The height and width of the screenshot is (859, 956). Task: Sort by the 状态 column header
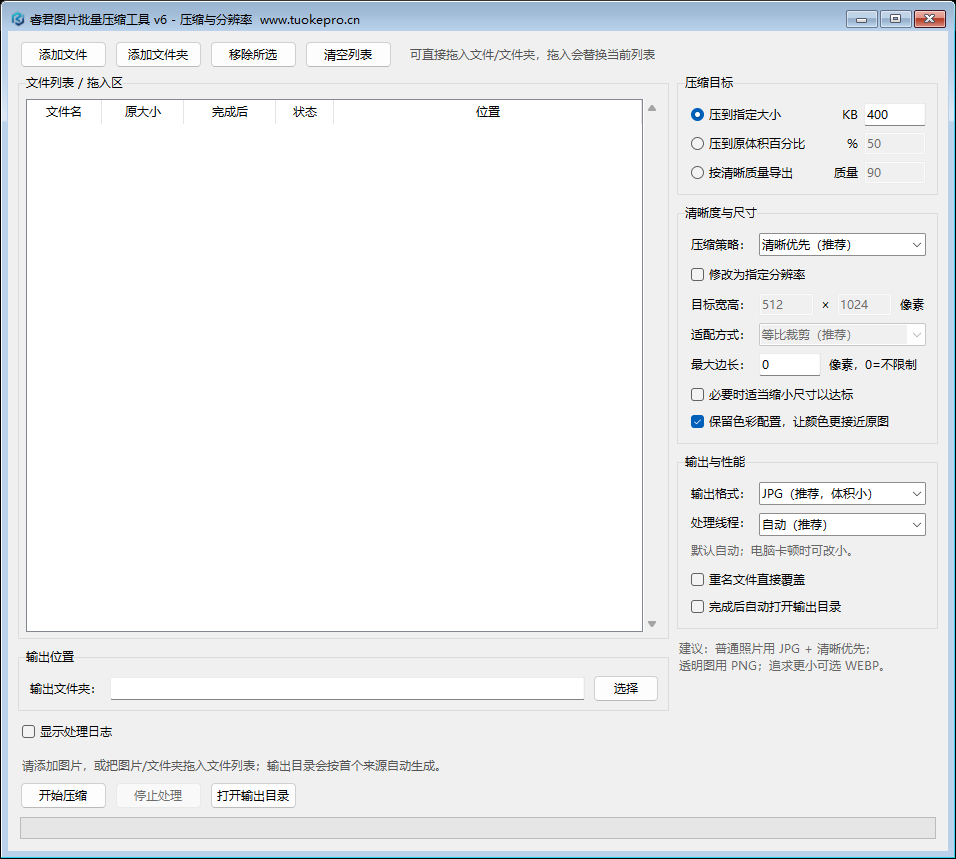[305, 112]
